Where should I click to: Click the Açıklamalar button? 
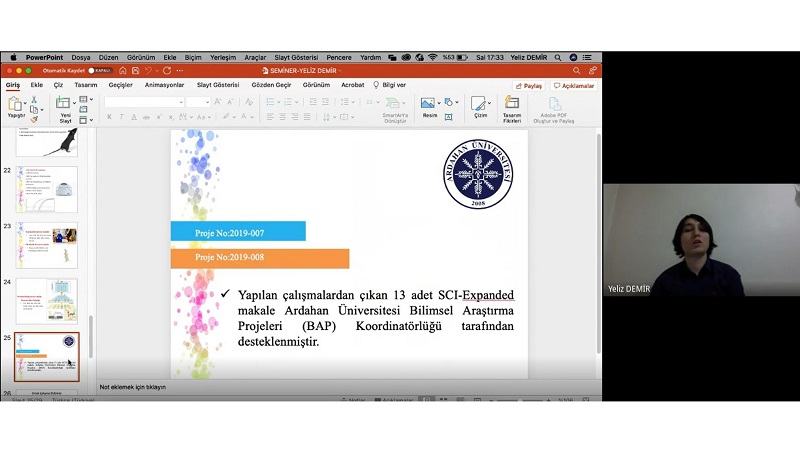[574, 86]
